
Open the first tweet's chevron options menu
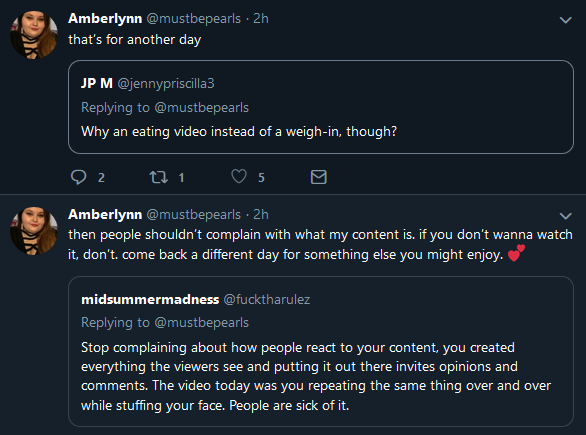pyautogui.click(x=565, y=20)
